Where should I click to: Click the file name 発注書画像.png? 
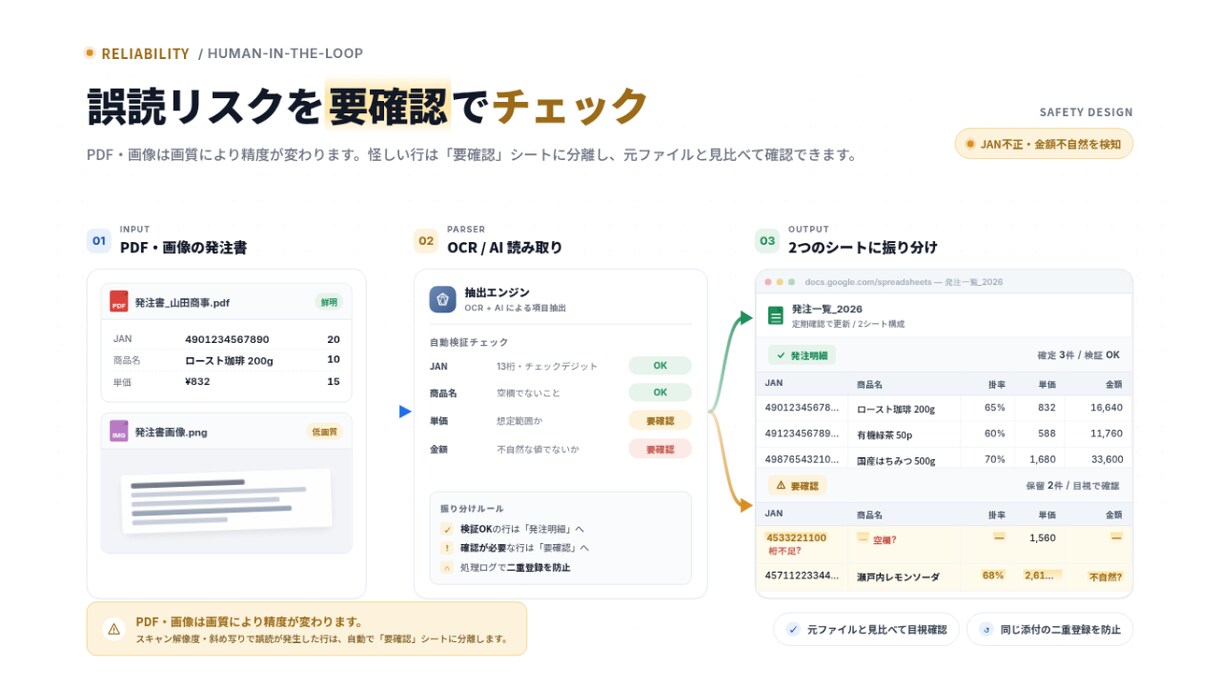coord(171,432)
